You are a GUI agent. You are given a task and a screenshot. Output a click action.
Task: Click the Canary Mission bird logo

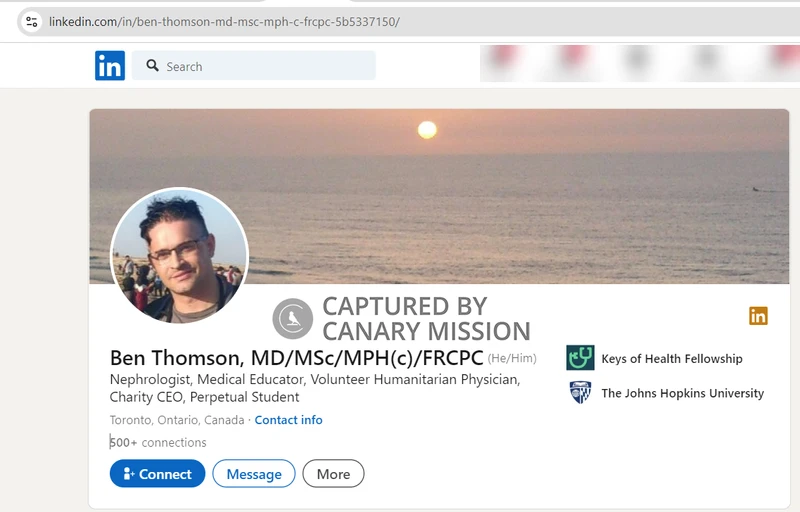point(292,319)
